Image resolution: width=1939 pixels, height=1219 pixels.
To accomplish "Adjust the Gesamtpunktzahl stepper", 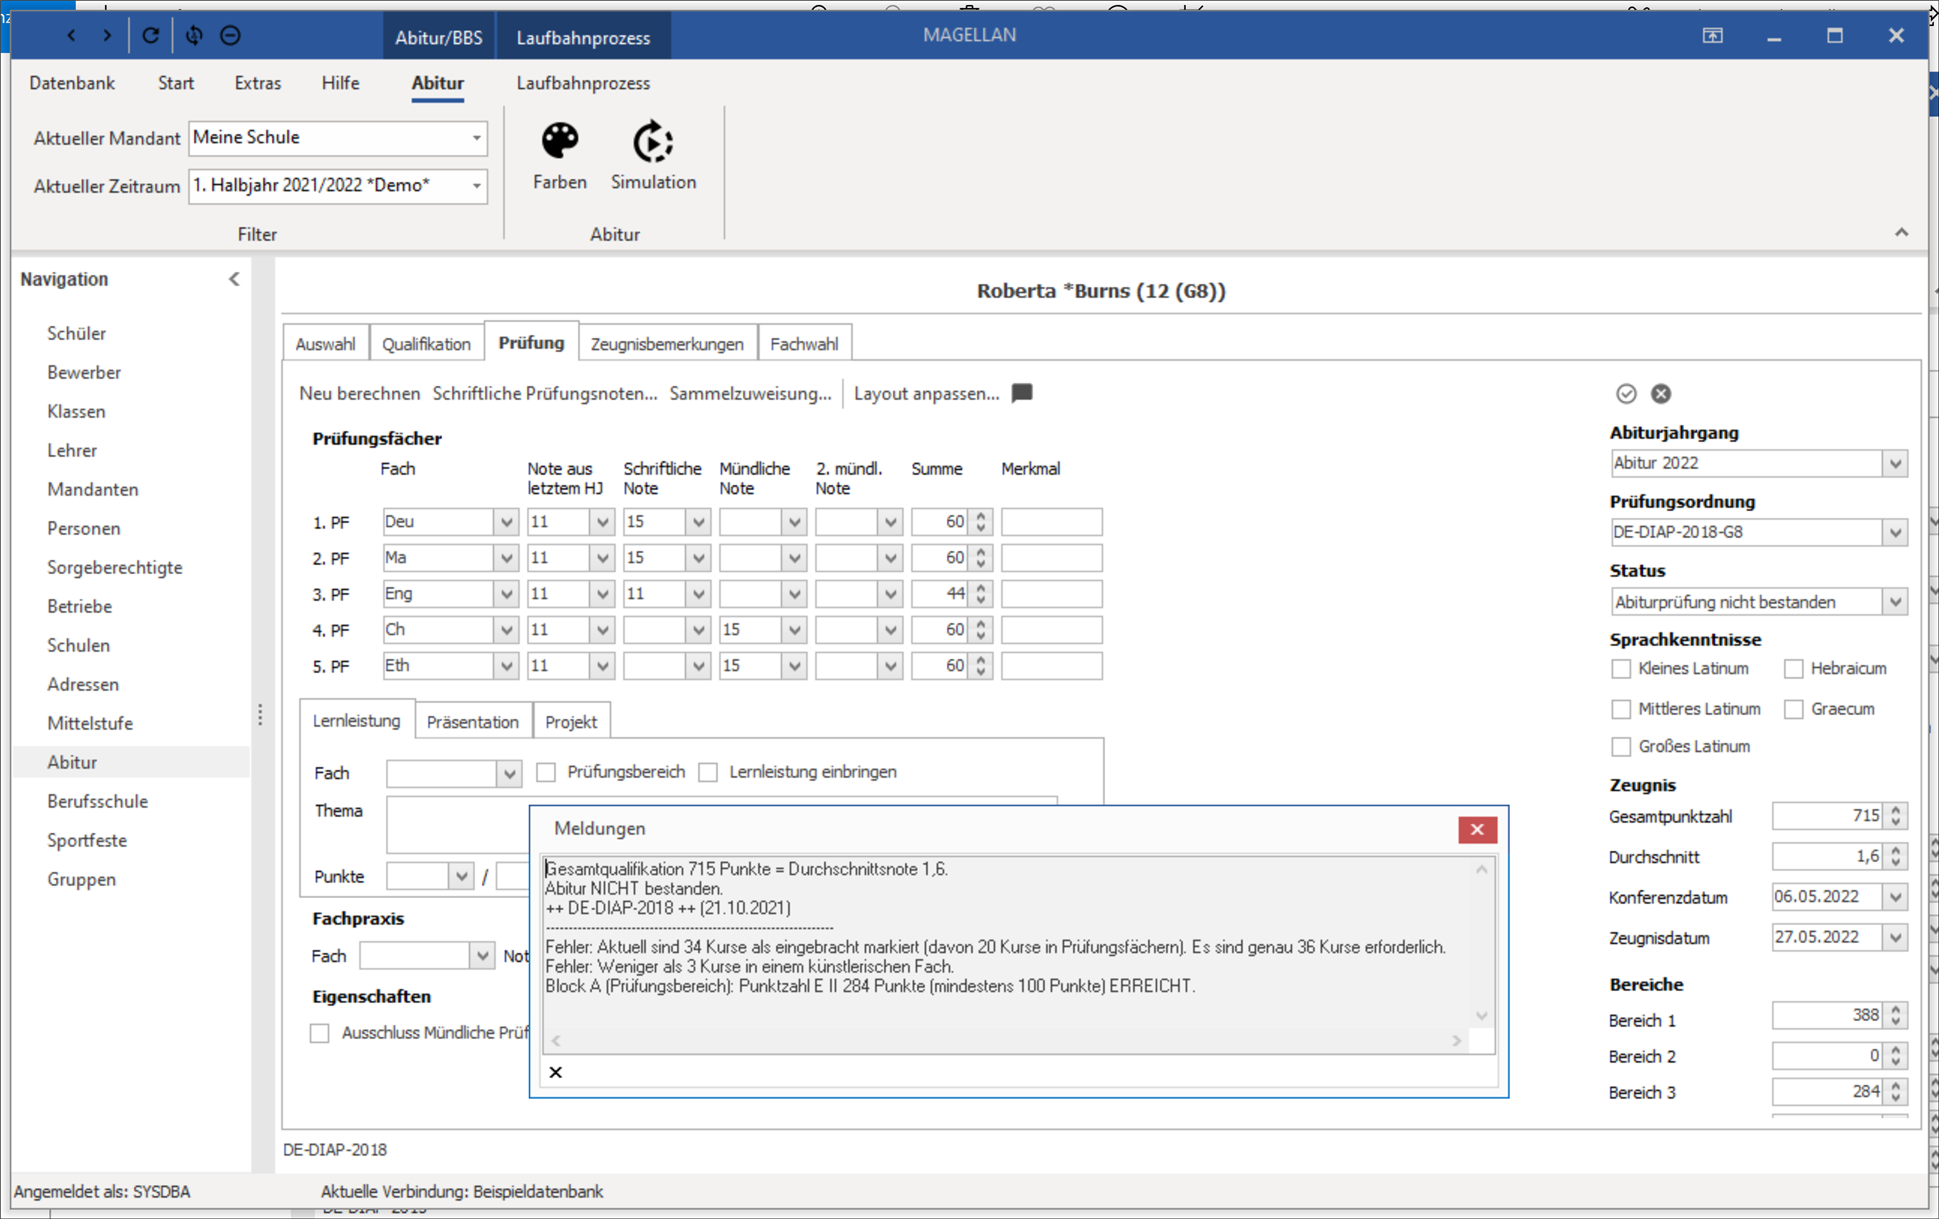I will [x=1895, y=816].
